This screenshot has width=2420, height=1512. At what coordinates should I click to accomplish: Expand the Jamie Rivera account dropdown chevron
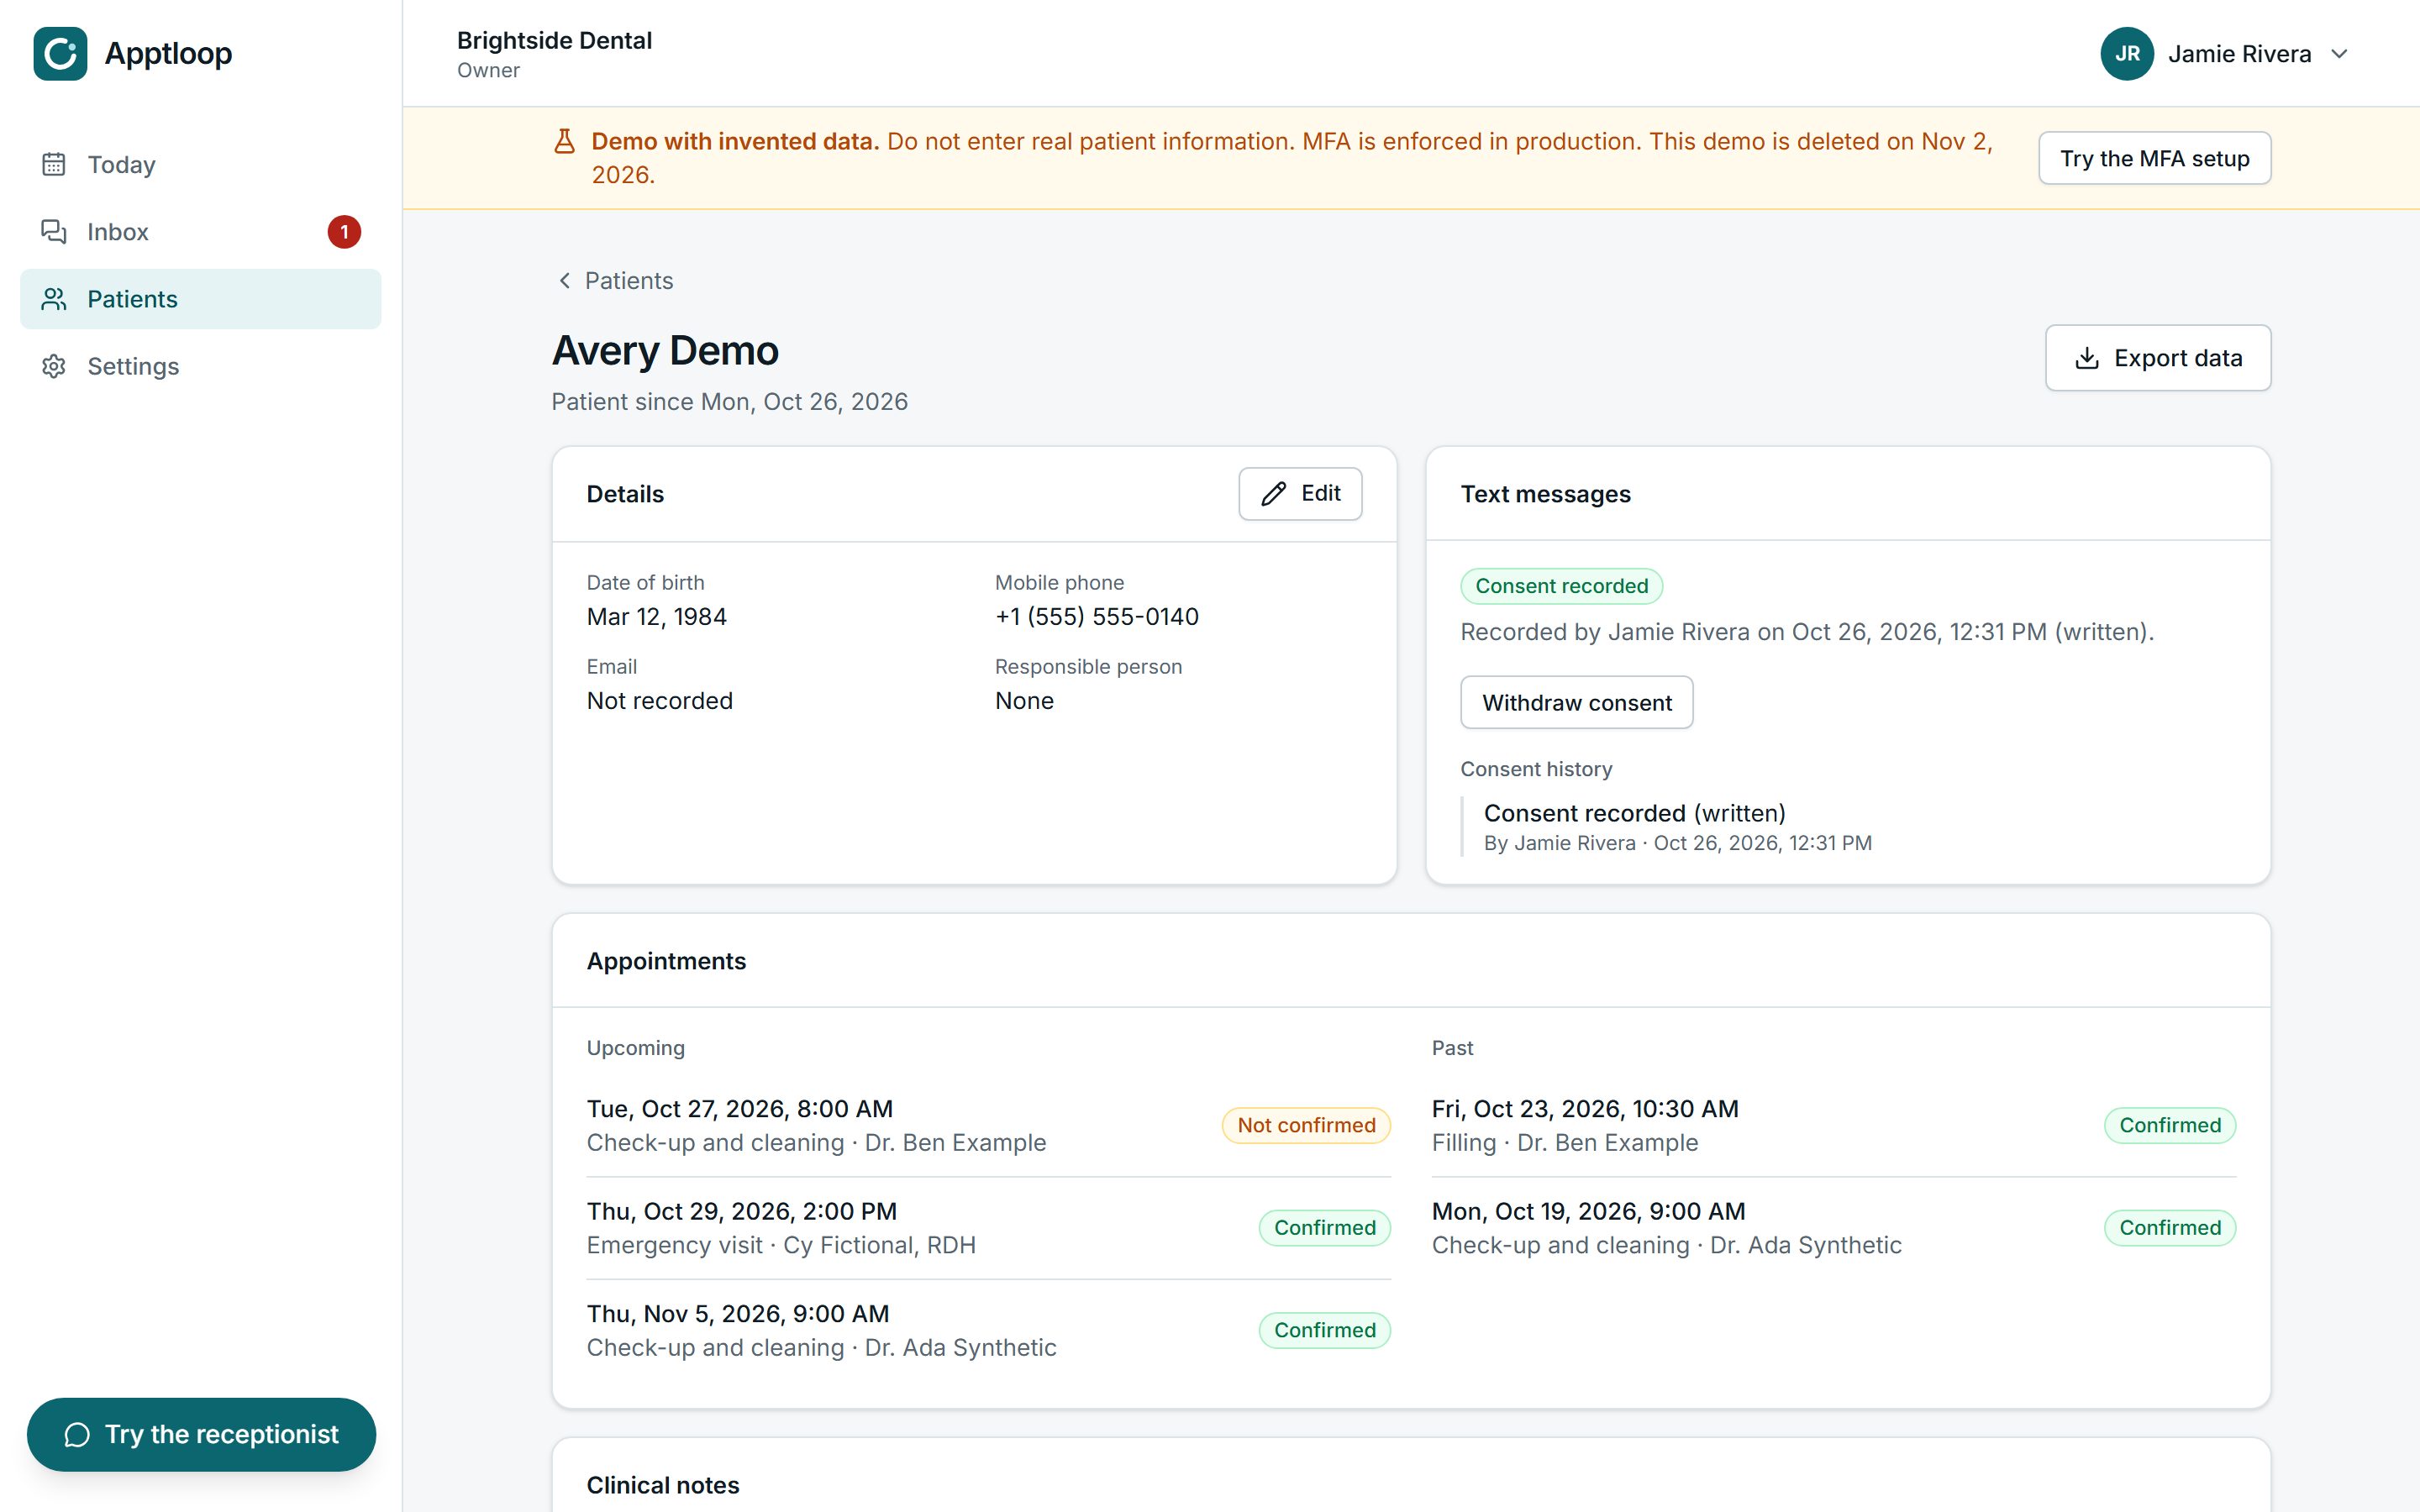(2339, 53)
